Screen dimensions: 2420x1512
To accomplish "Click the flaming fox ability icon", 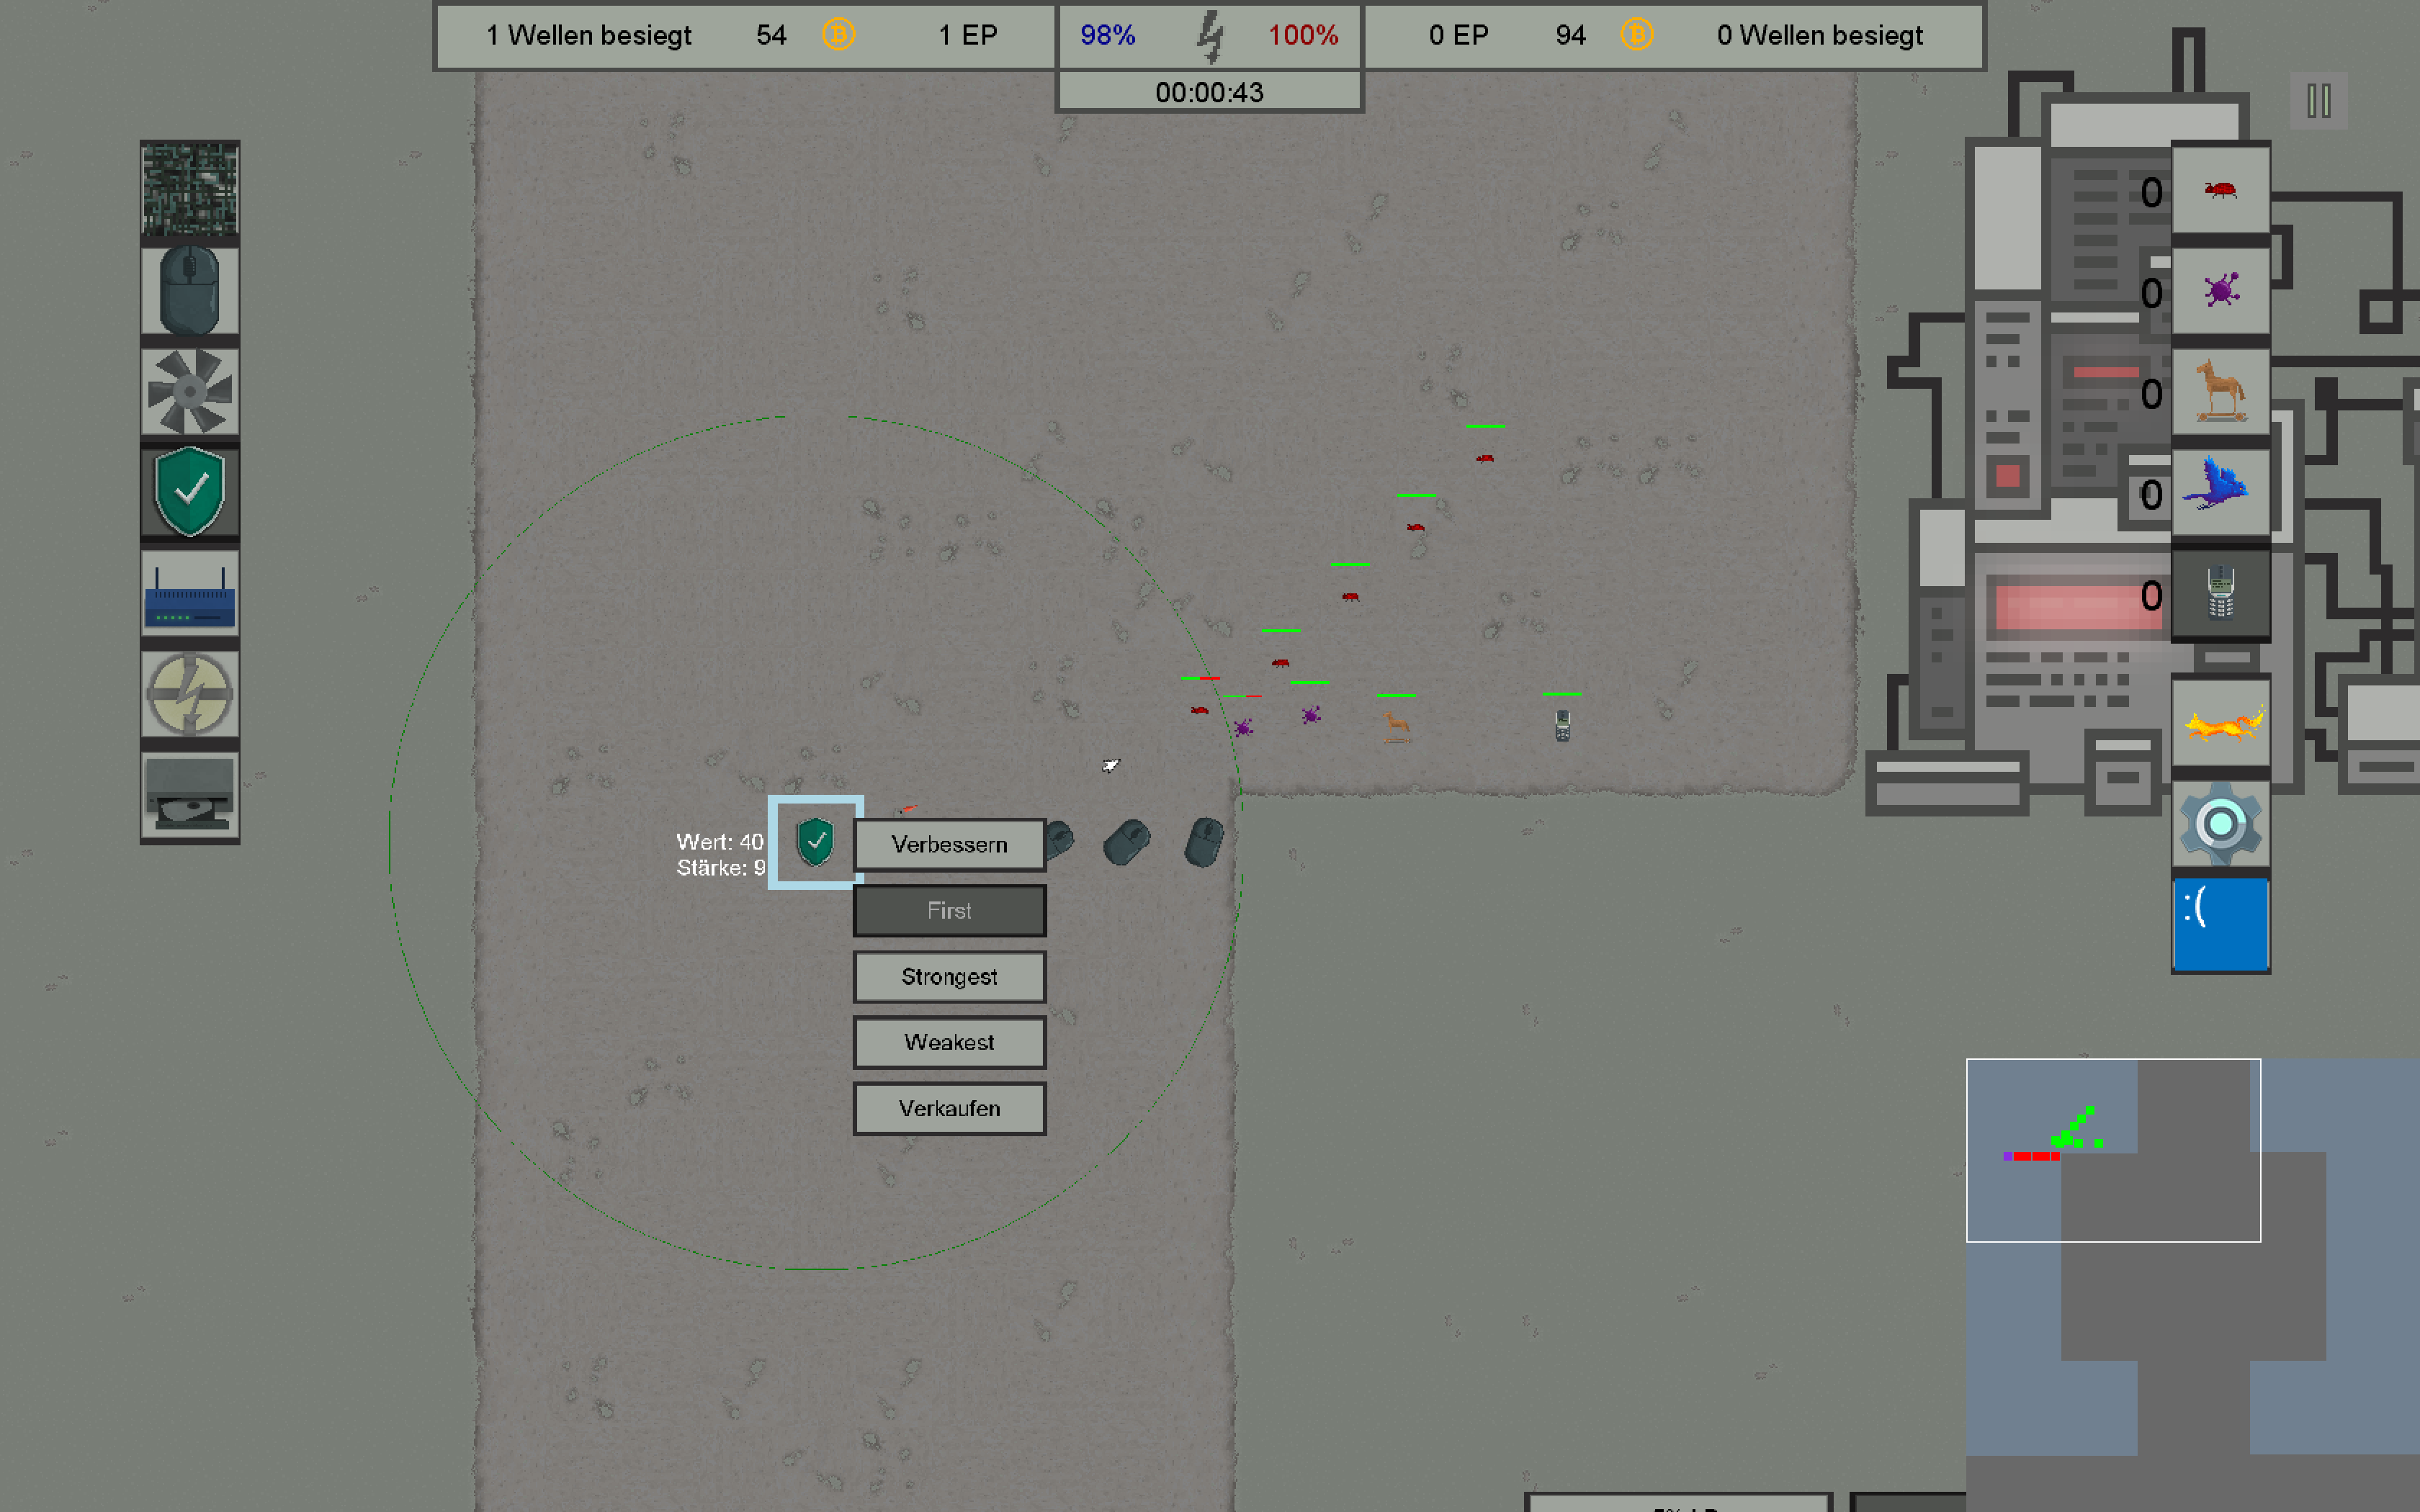I will click(x=2220, y=723).
